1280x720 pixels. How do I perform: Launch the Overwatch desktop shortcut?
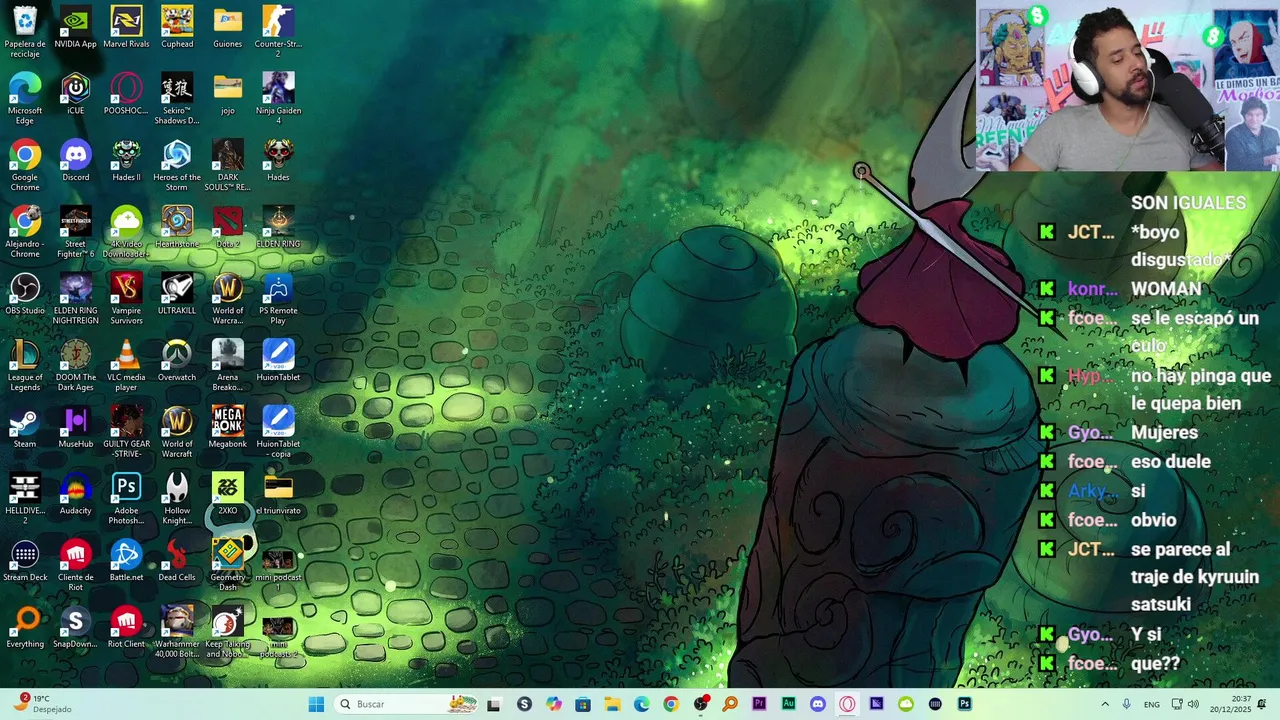click(x=177, y=360)
